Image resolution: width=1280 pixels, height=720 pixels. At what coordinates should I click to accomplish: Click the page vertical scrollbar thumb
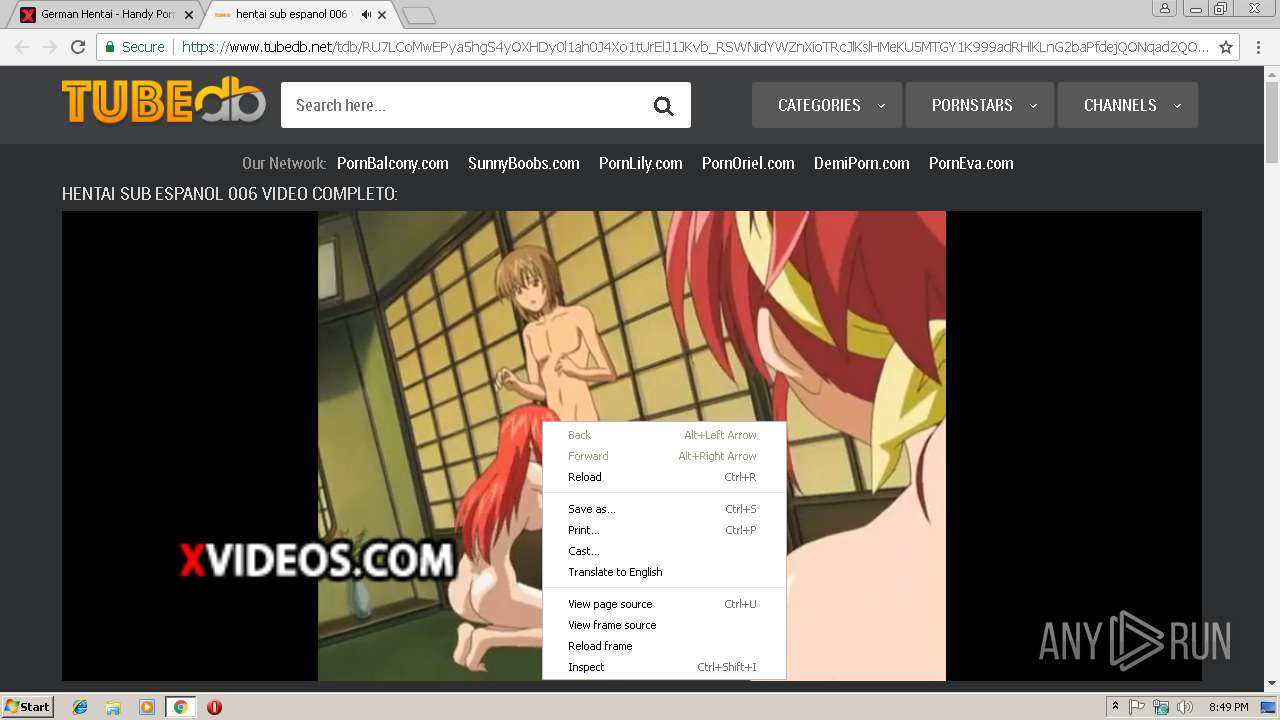coord(1272,122)
